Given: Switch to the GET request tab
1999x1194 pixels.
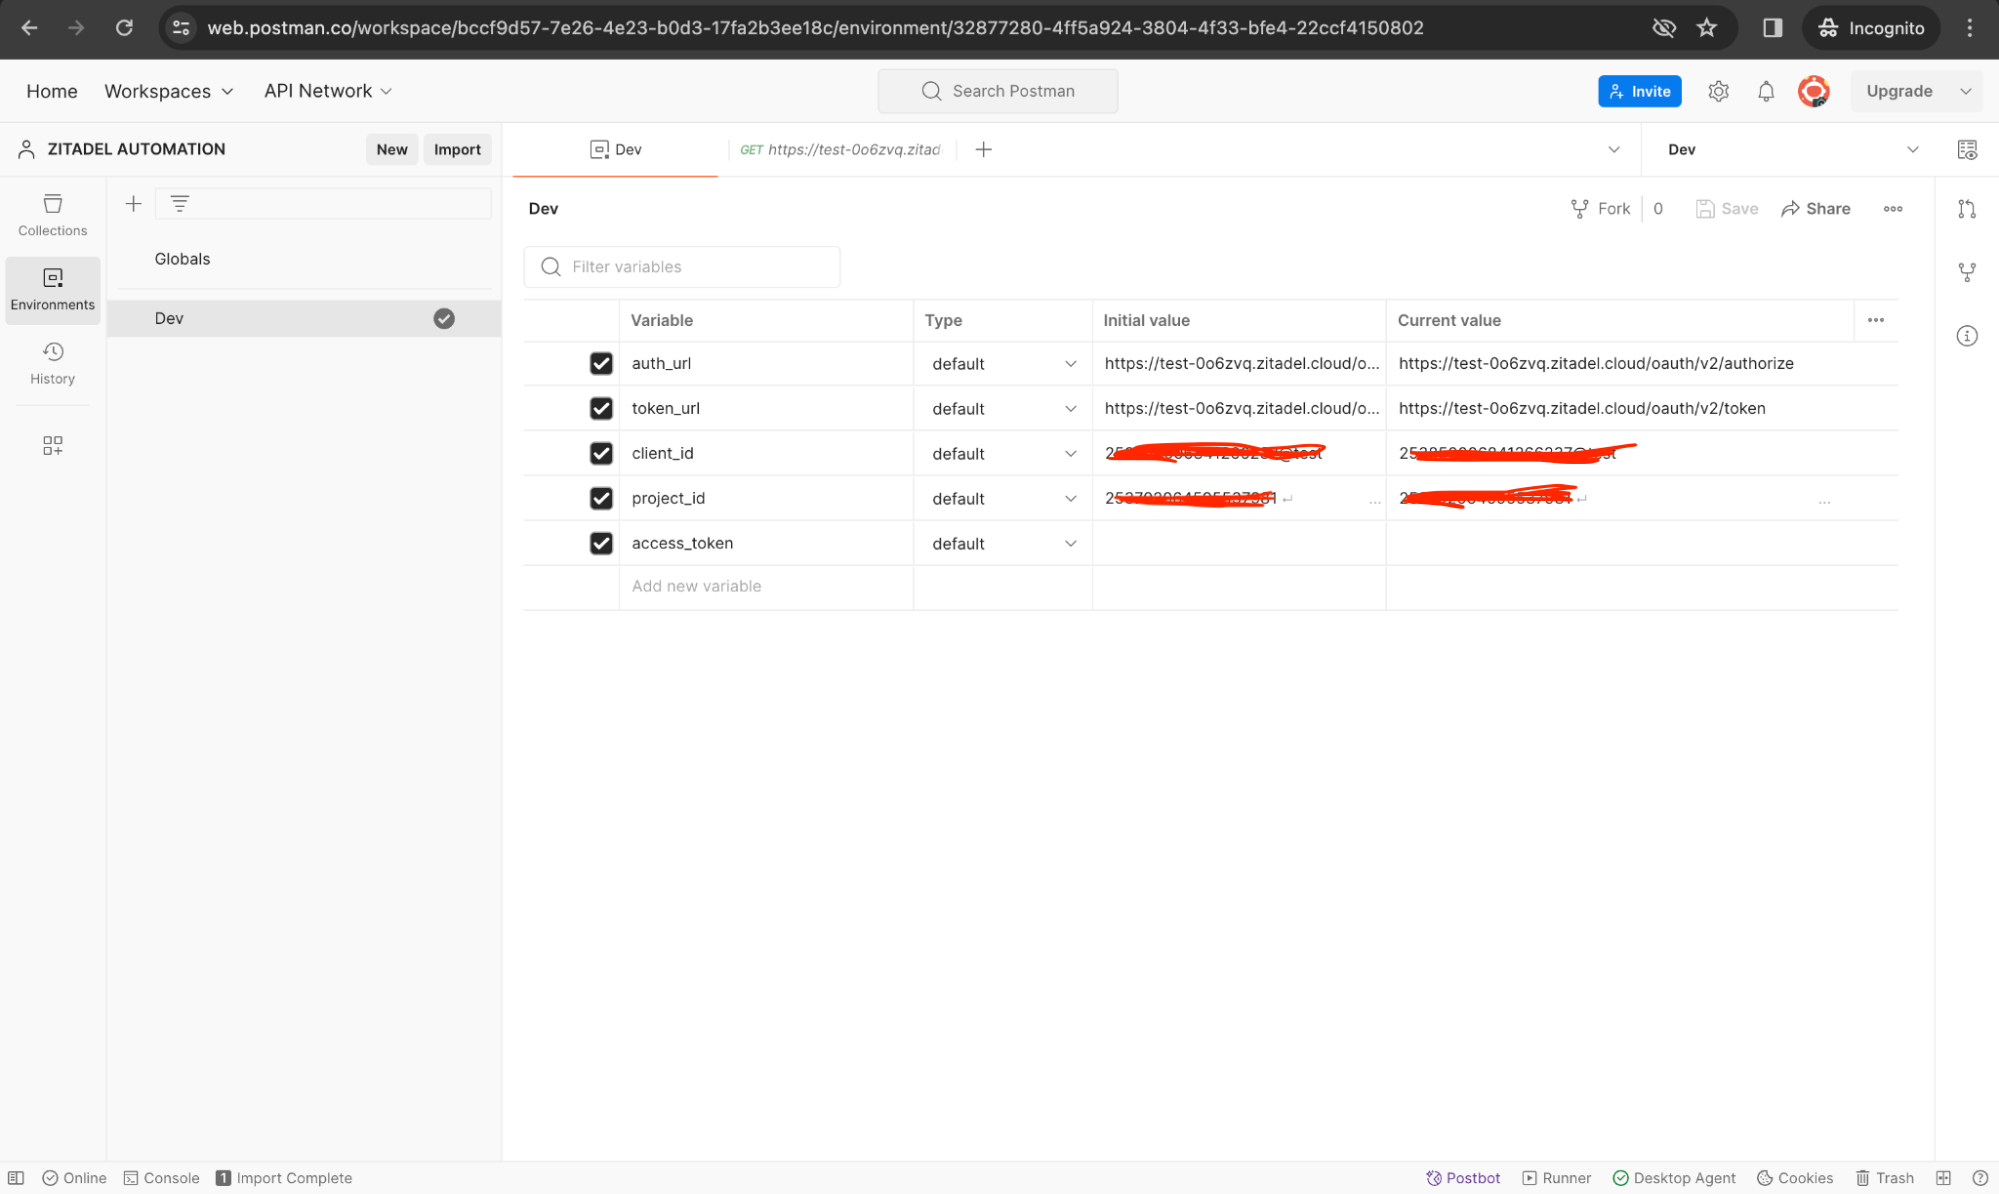Looking at the screenshot, I should [x=841, y=149].
